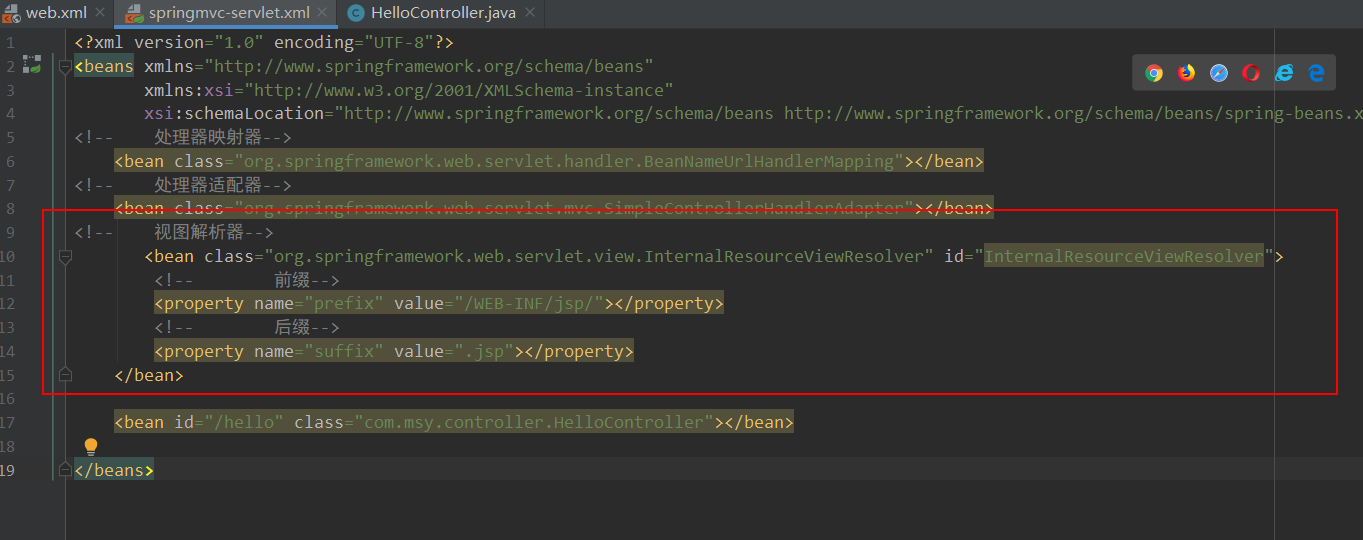Click the UTF-8 encoding value
The image size is (1363, 540).
tap(399, 42)
